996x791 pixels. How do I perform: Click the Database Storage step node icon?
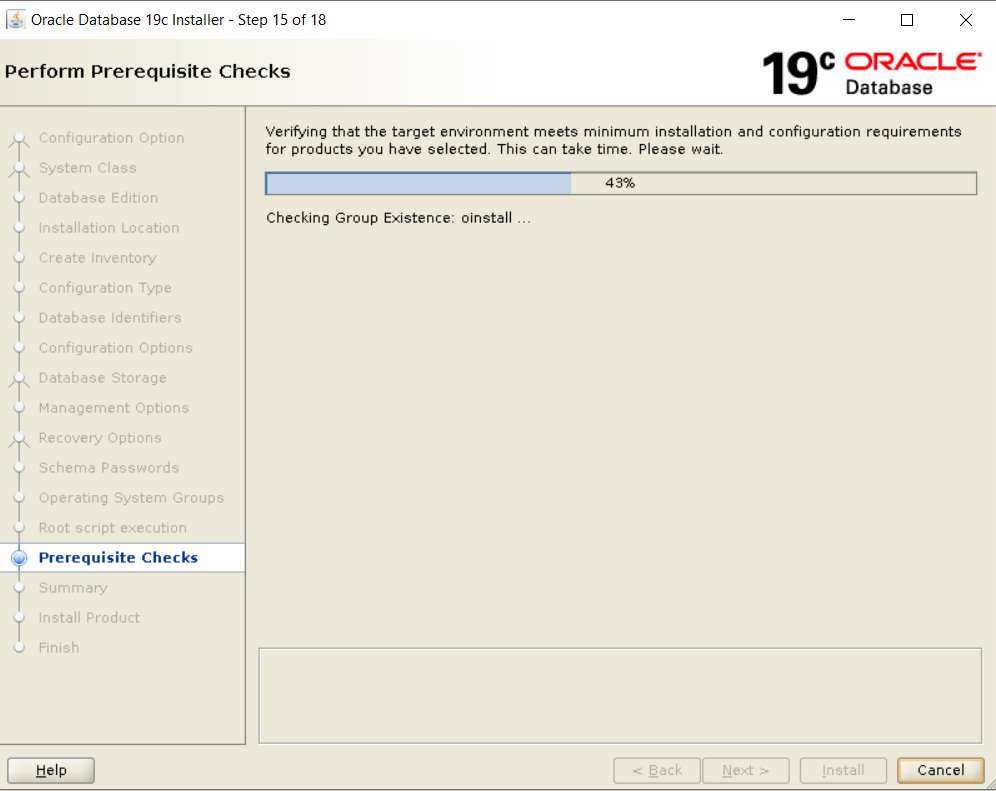pyautogui.click(x=18, y=379)
